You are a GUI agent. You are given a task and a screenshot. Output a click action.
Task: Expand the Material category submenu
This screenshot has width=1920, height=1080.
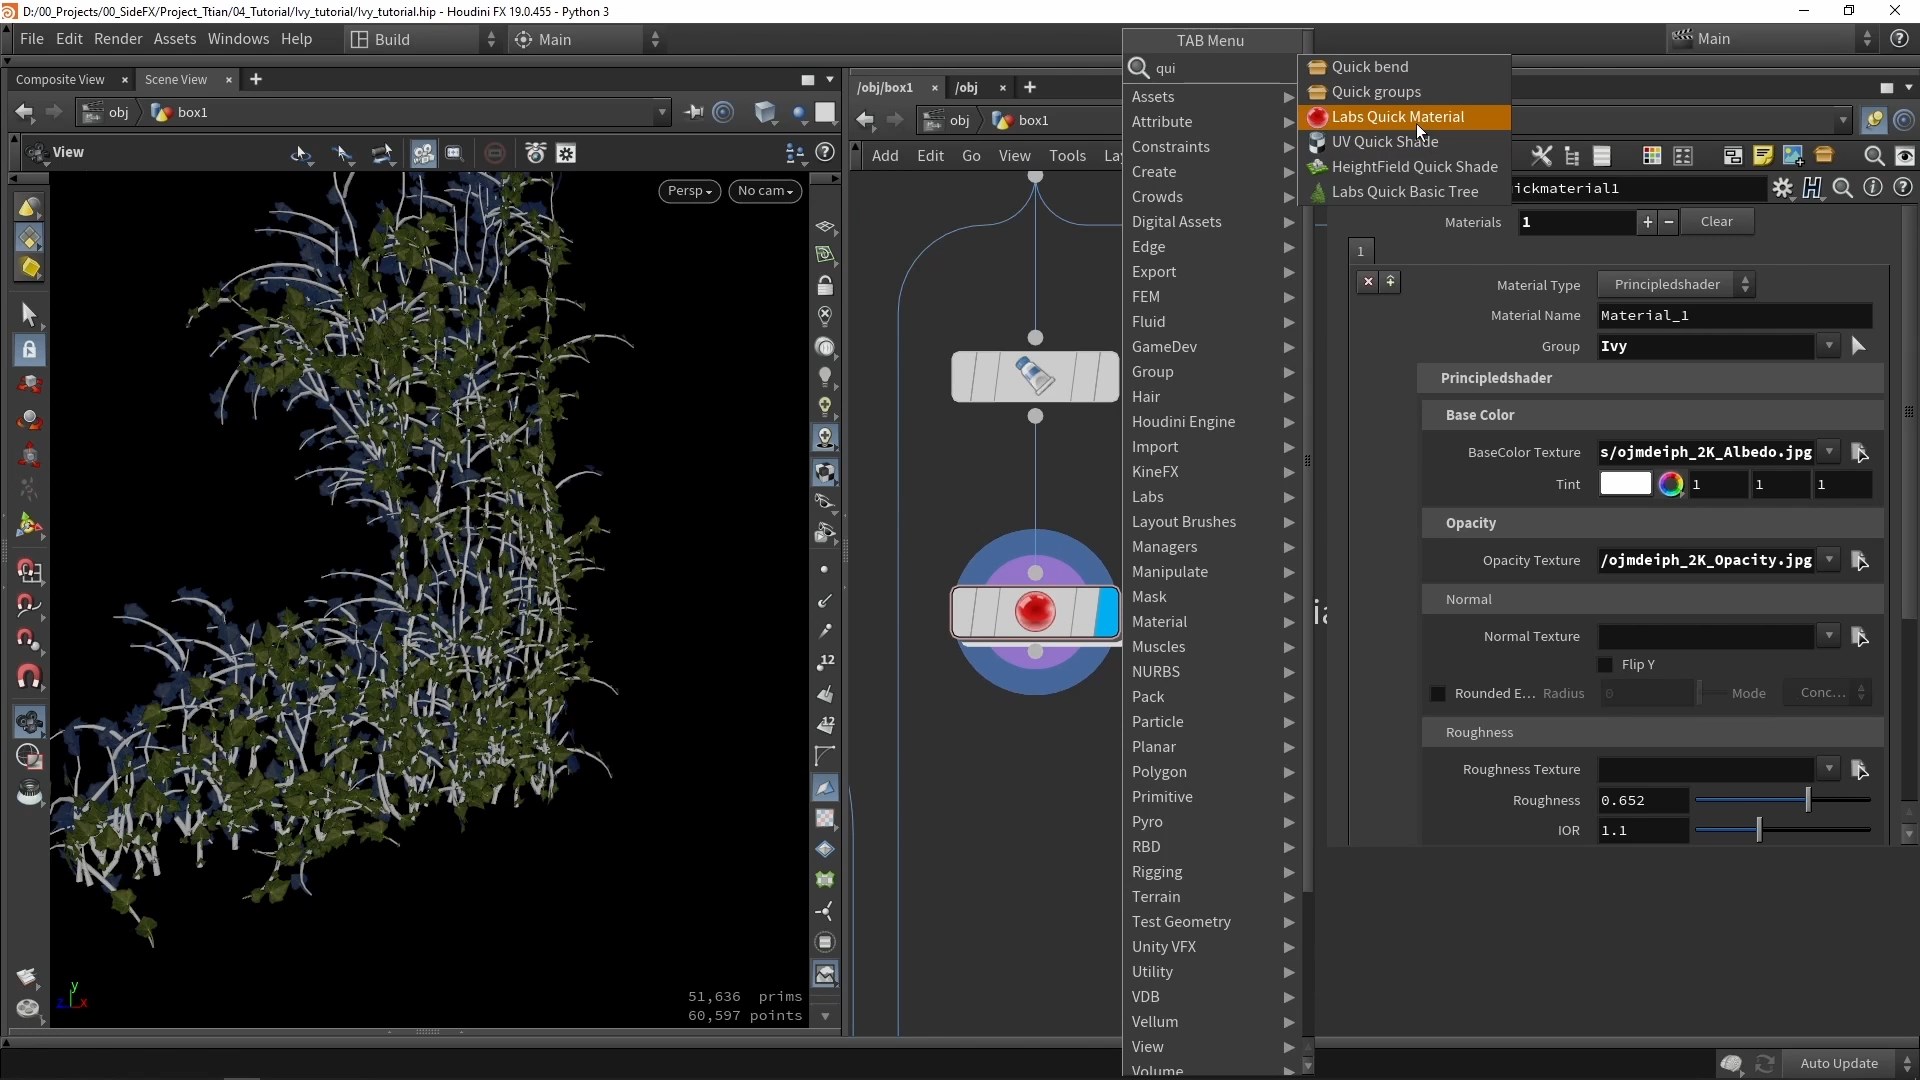click(1212, 622)
